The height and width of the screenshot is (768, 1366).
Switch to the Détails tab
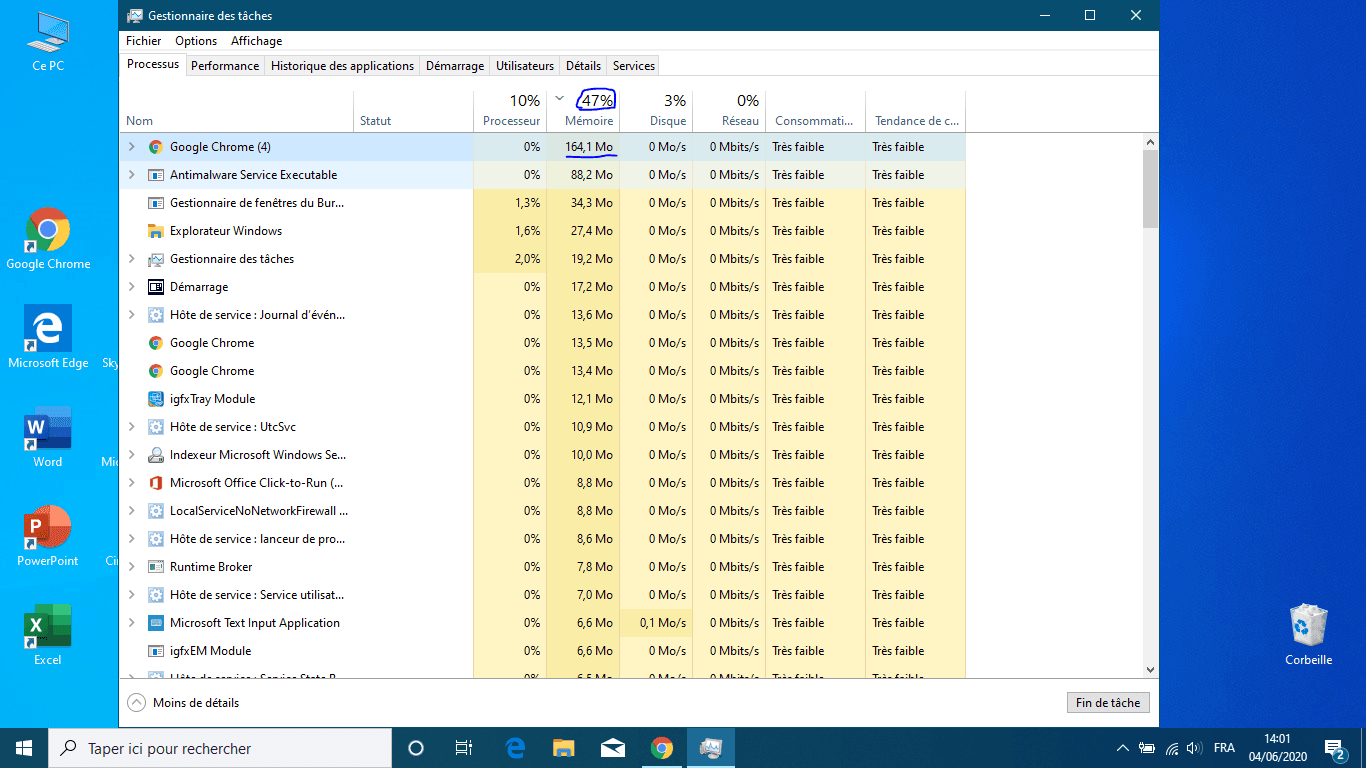(x=583, y=66)
